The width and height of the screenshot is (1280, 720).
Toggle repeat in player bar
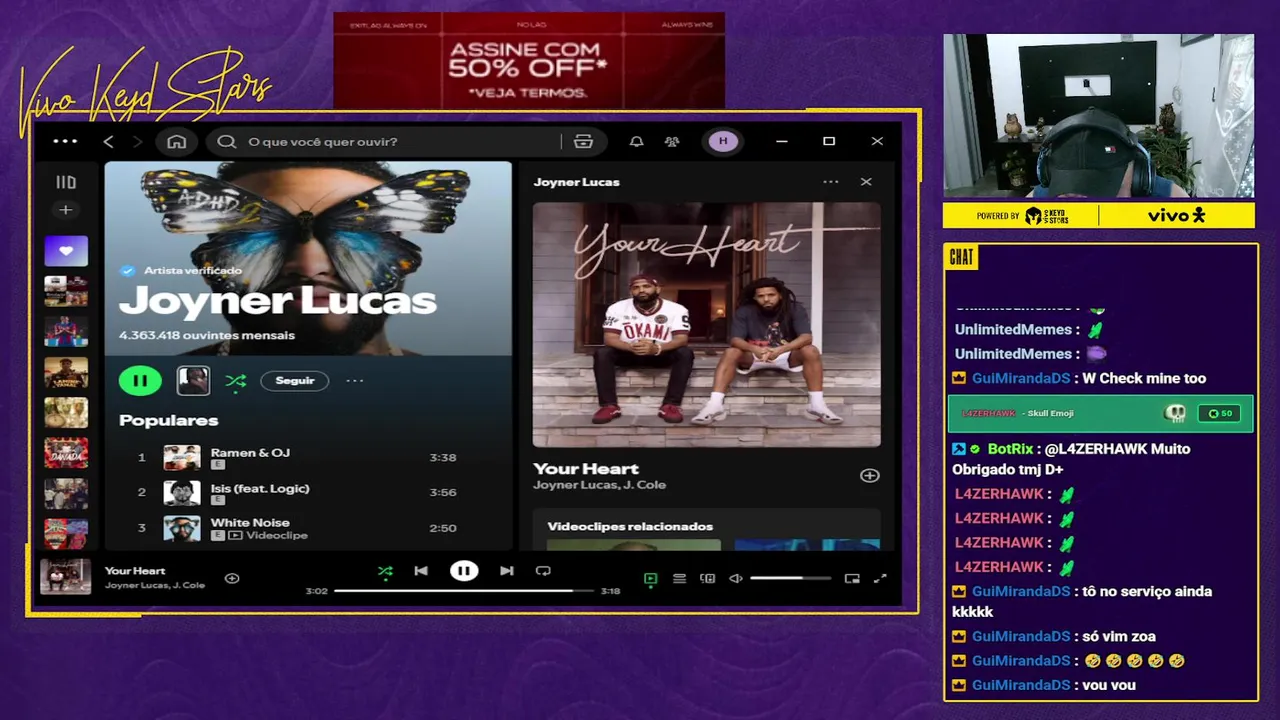coord(543,571)
